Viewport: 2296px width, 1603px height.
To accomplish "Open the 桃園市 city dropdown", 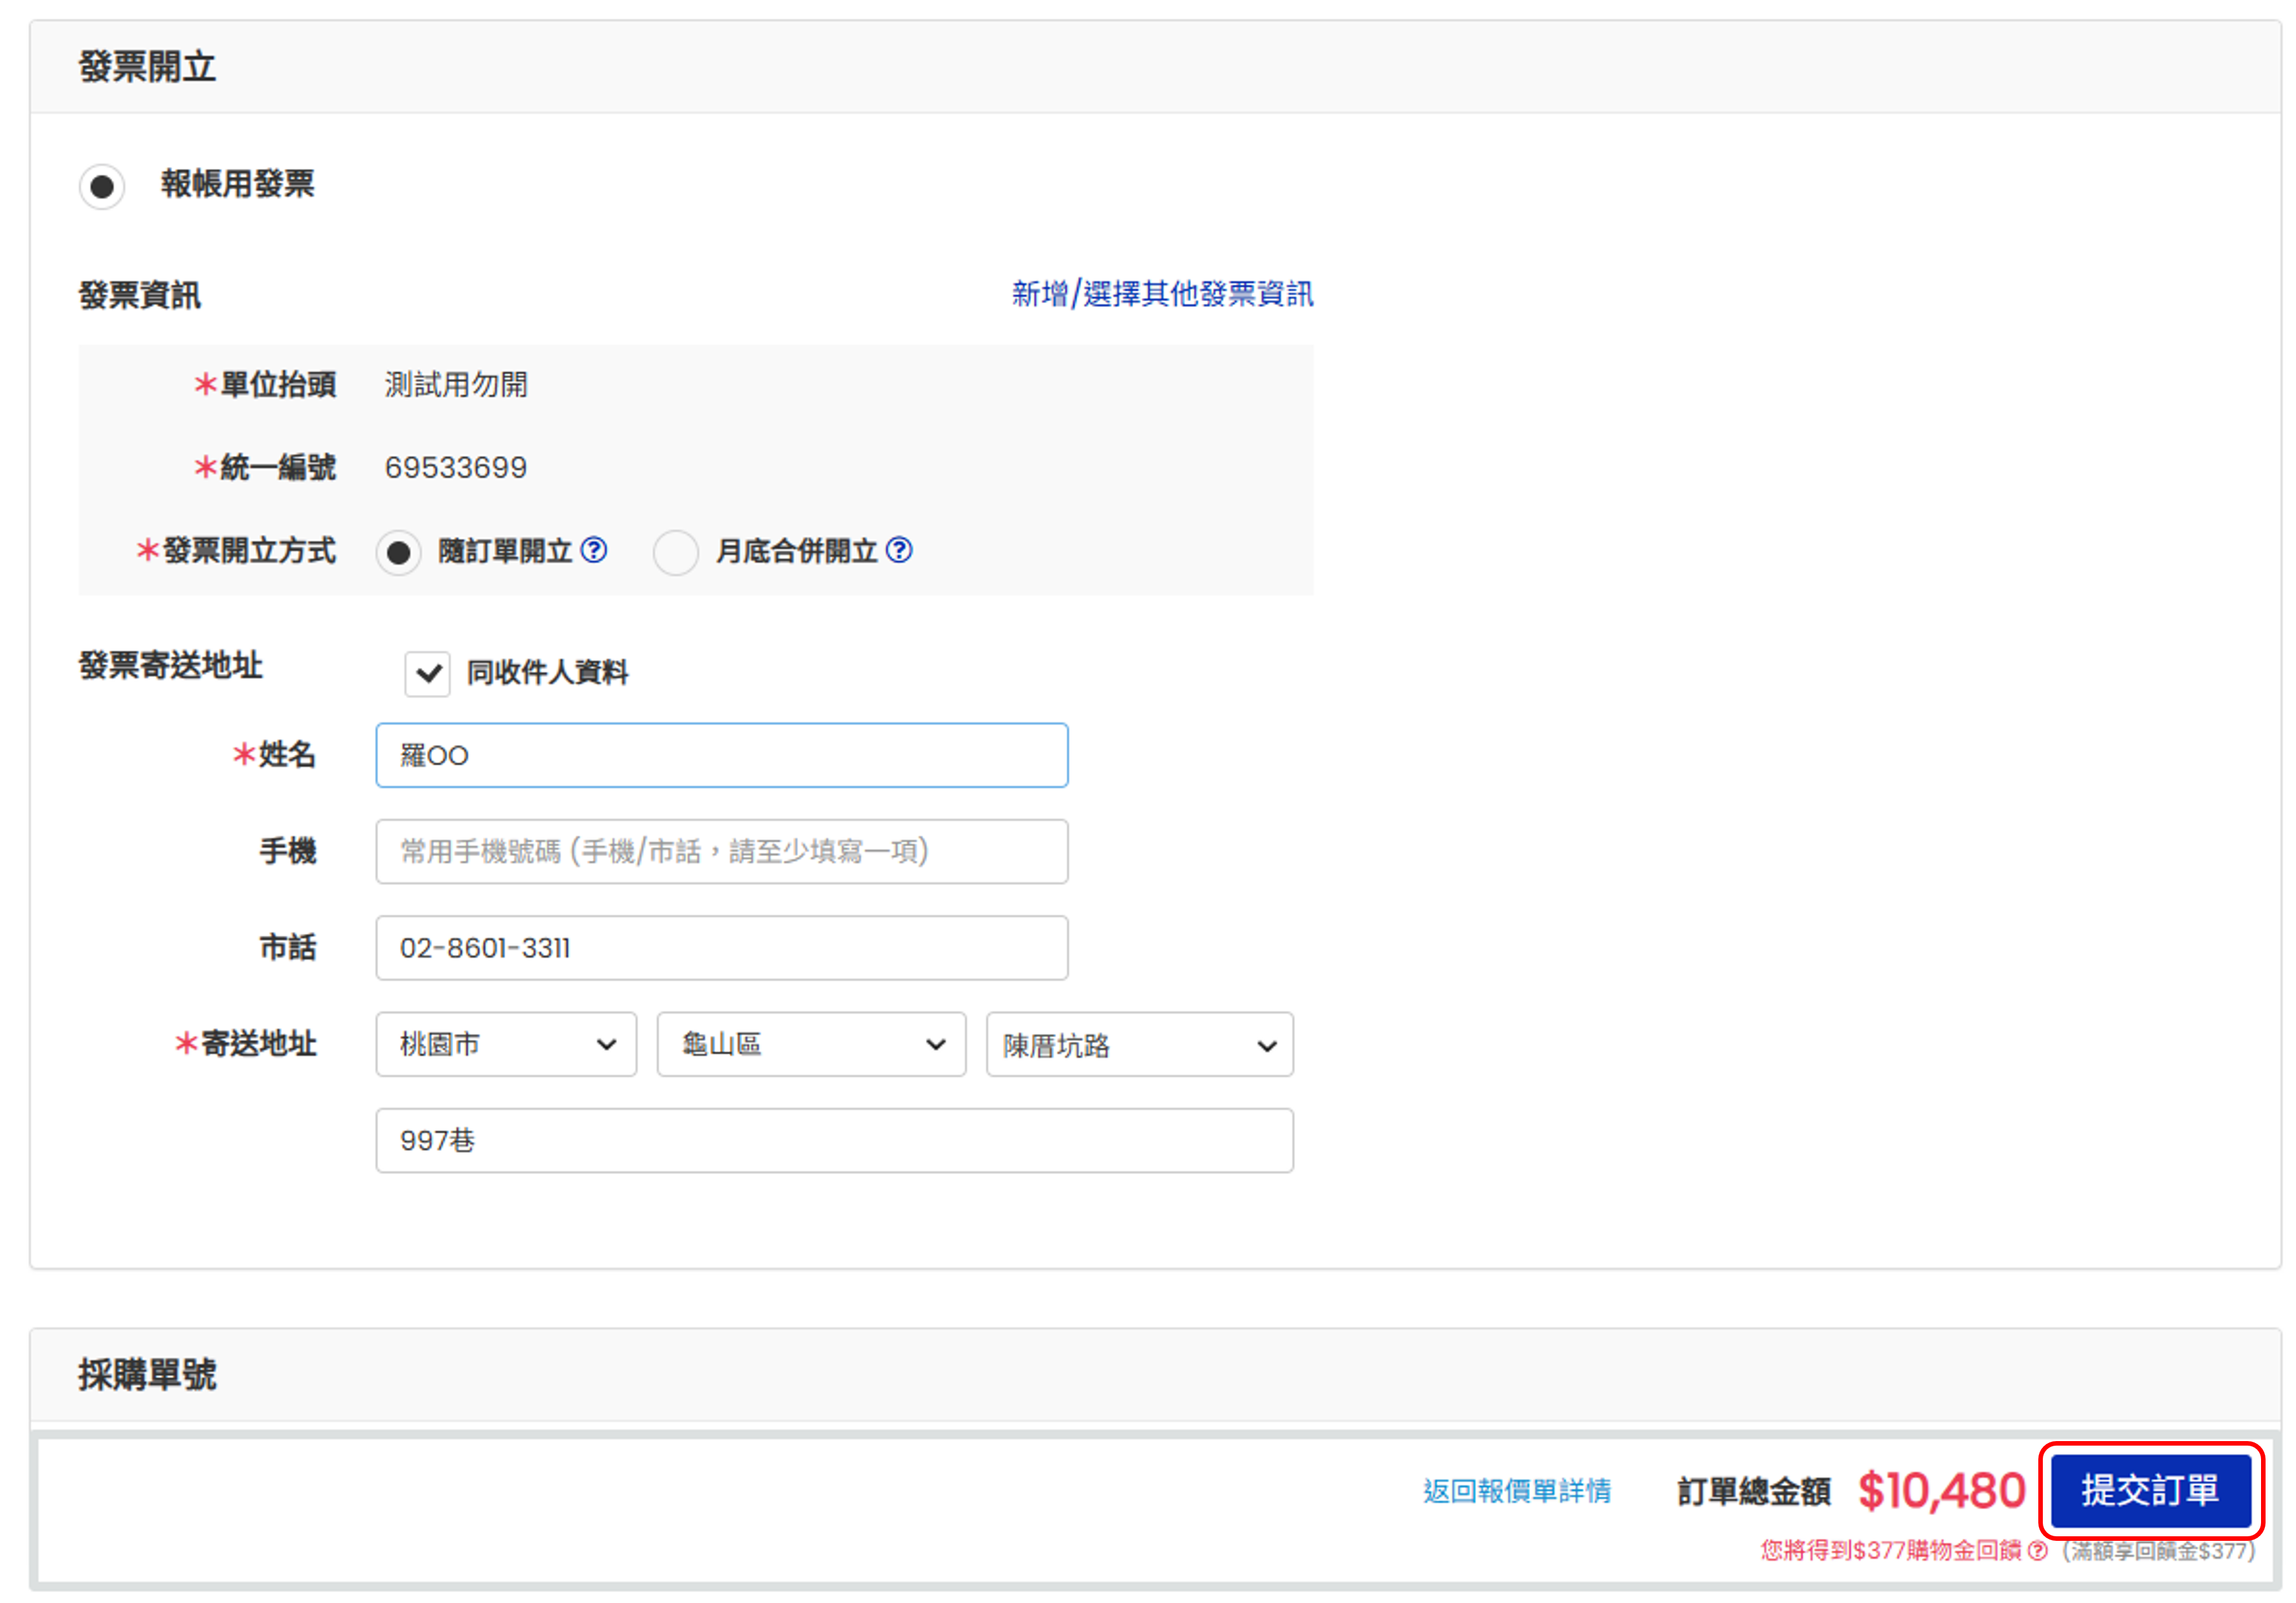I will (x=506, y=1044).
